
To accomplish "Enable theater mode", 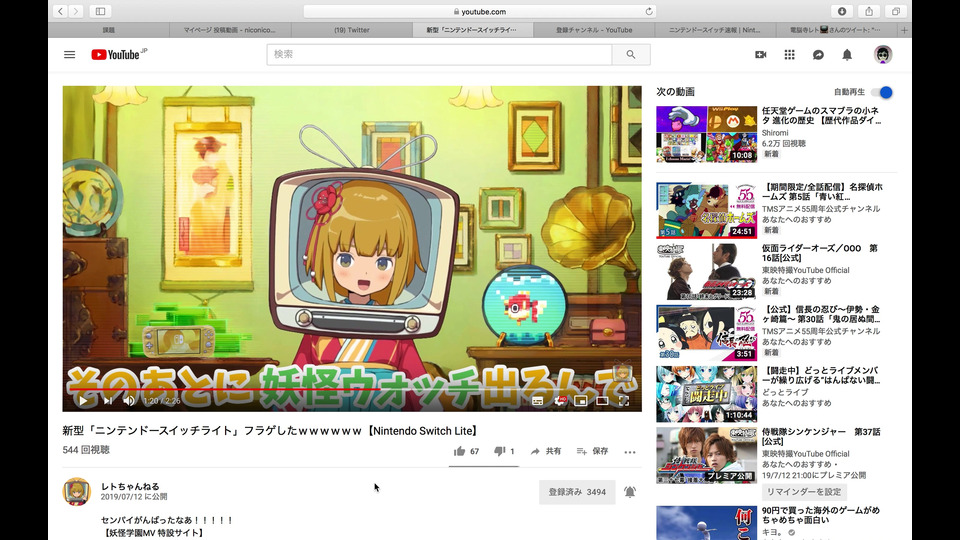I will tap(602, 400).
